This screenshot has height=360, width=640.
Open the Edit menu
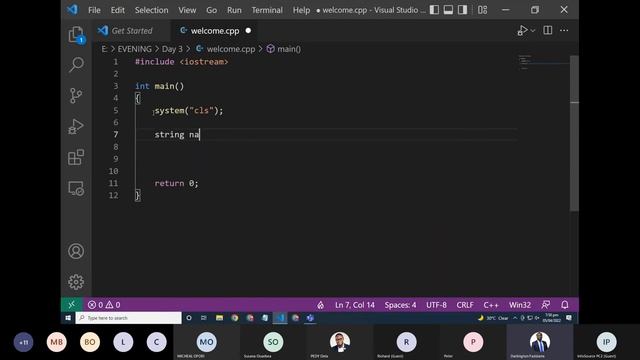coord(118,10)
